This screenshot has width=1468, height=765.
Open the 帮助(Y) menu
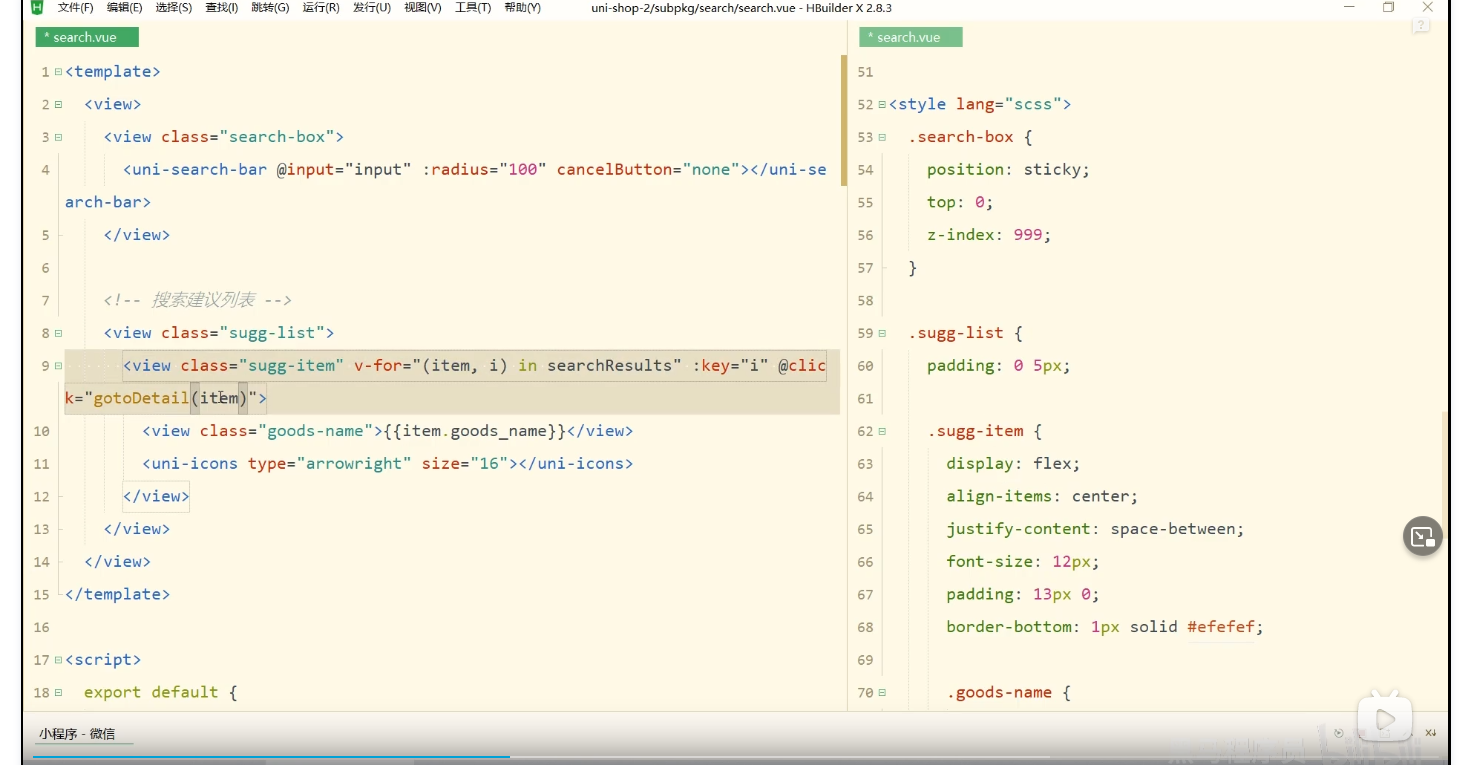coord(522,7)
